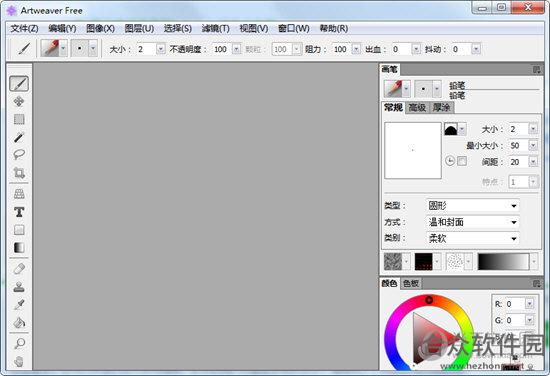The image size is (550, 376).
Task: Click the brush panel 大小 input field
Action: (519, 129)
